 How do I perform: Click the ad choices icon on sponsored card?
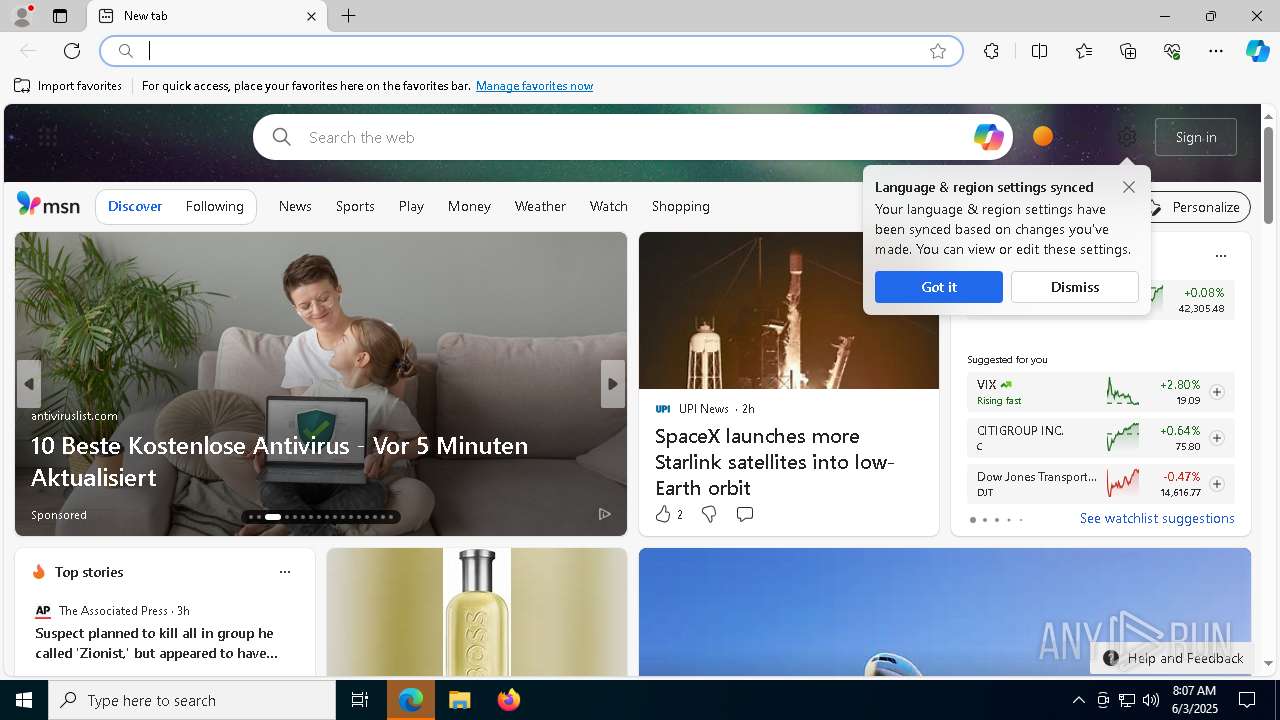pos(604,514)
